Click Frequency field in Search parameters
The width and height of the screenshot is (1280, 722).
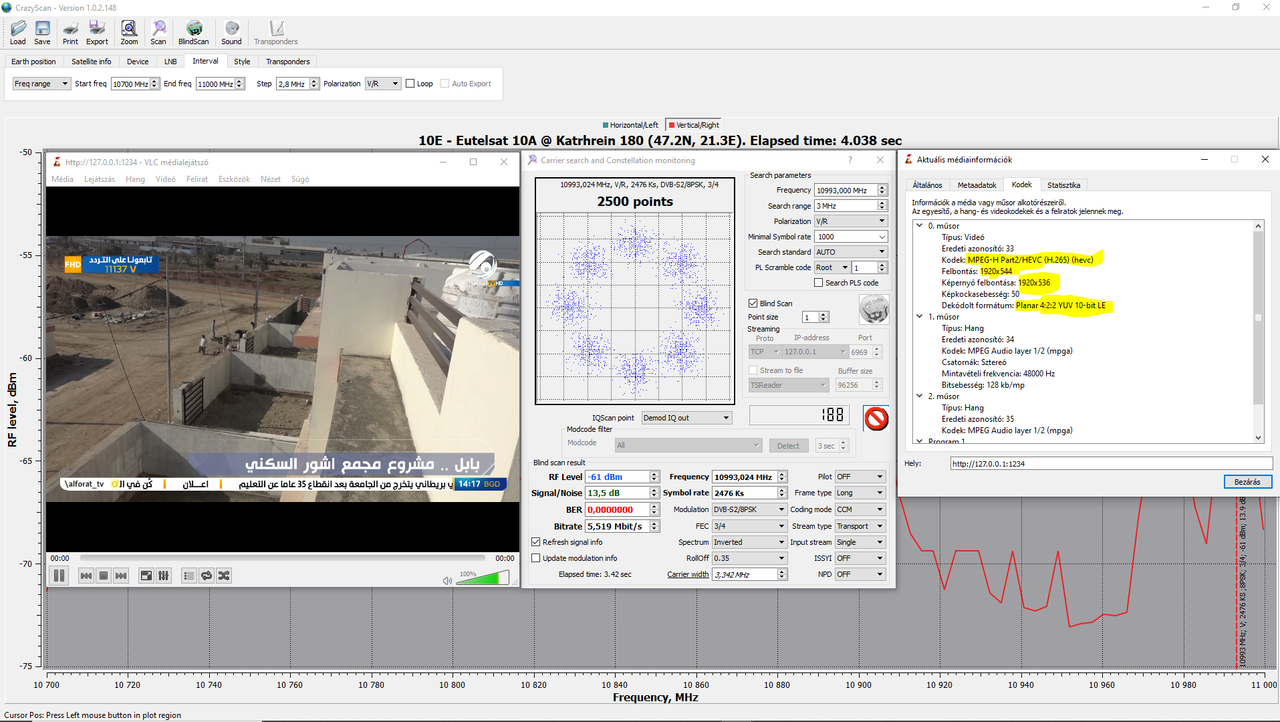(845, 190)
